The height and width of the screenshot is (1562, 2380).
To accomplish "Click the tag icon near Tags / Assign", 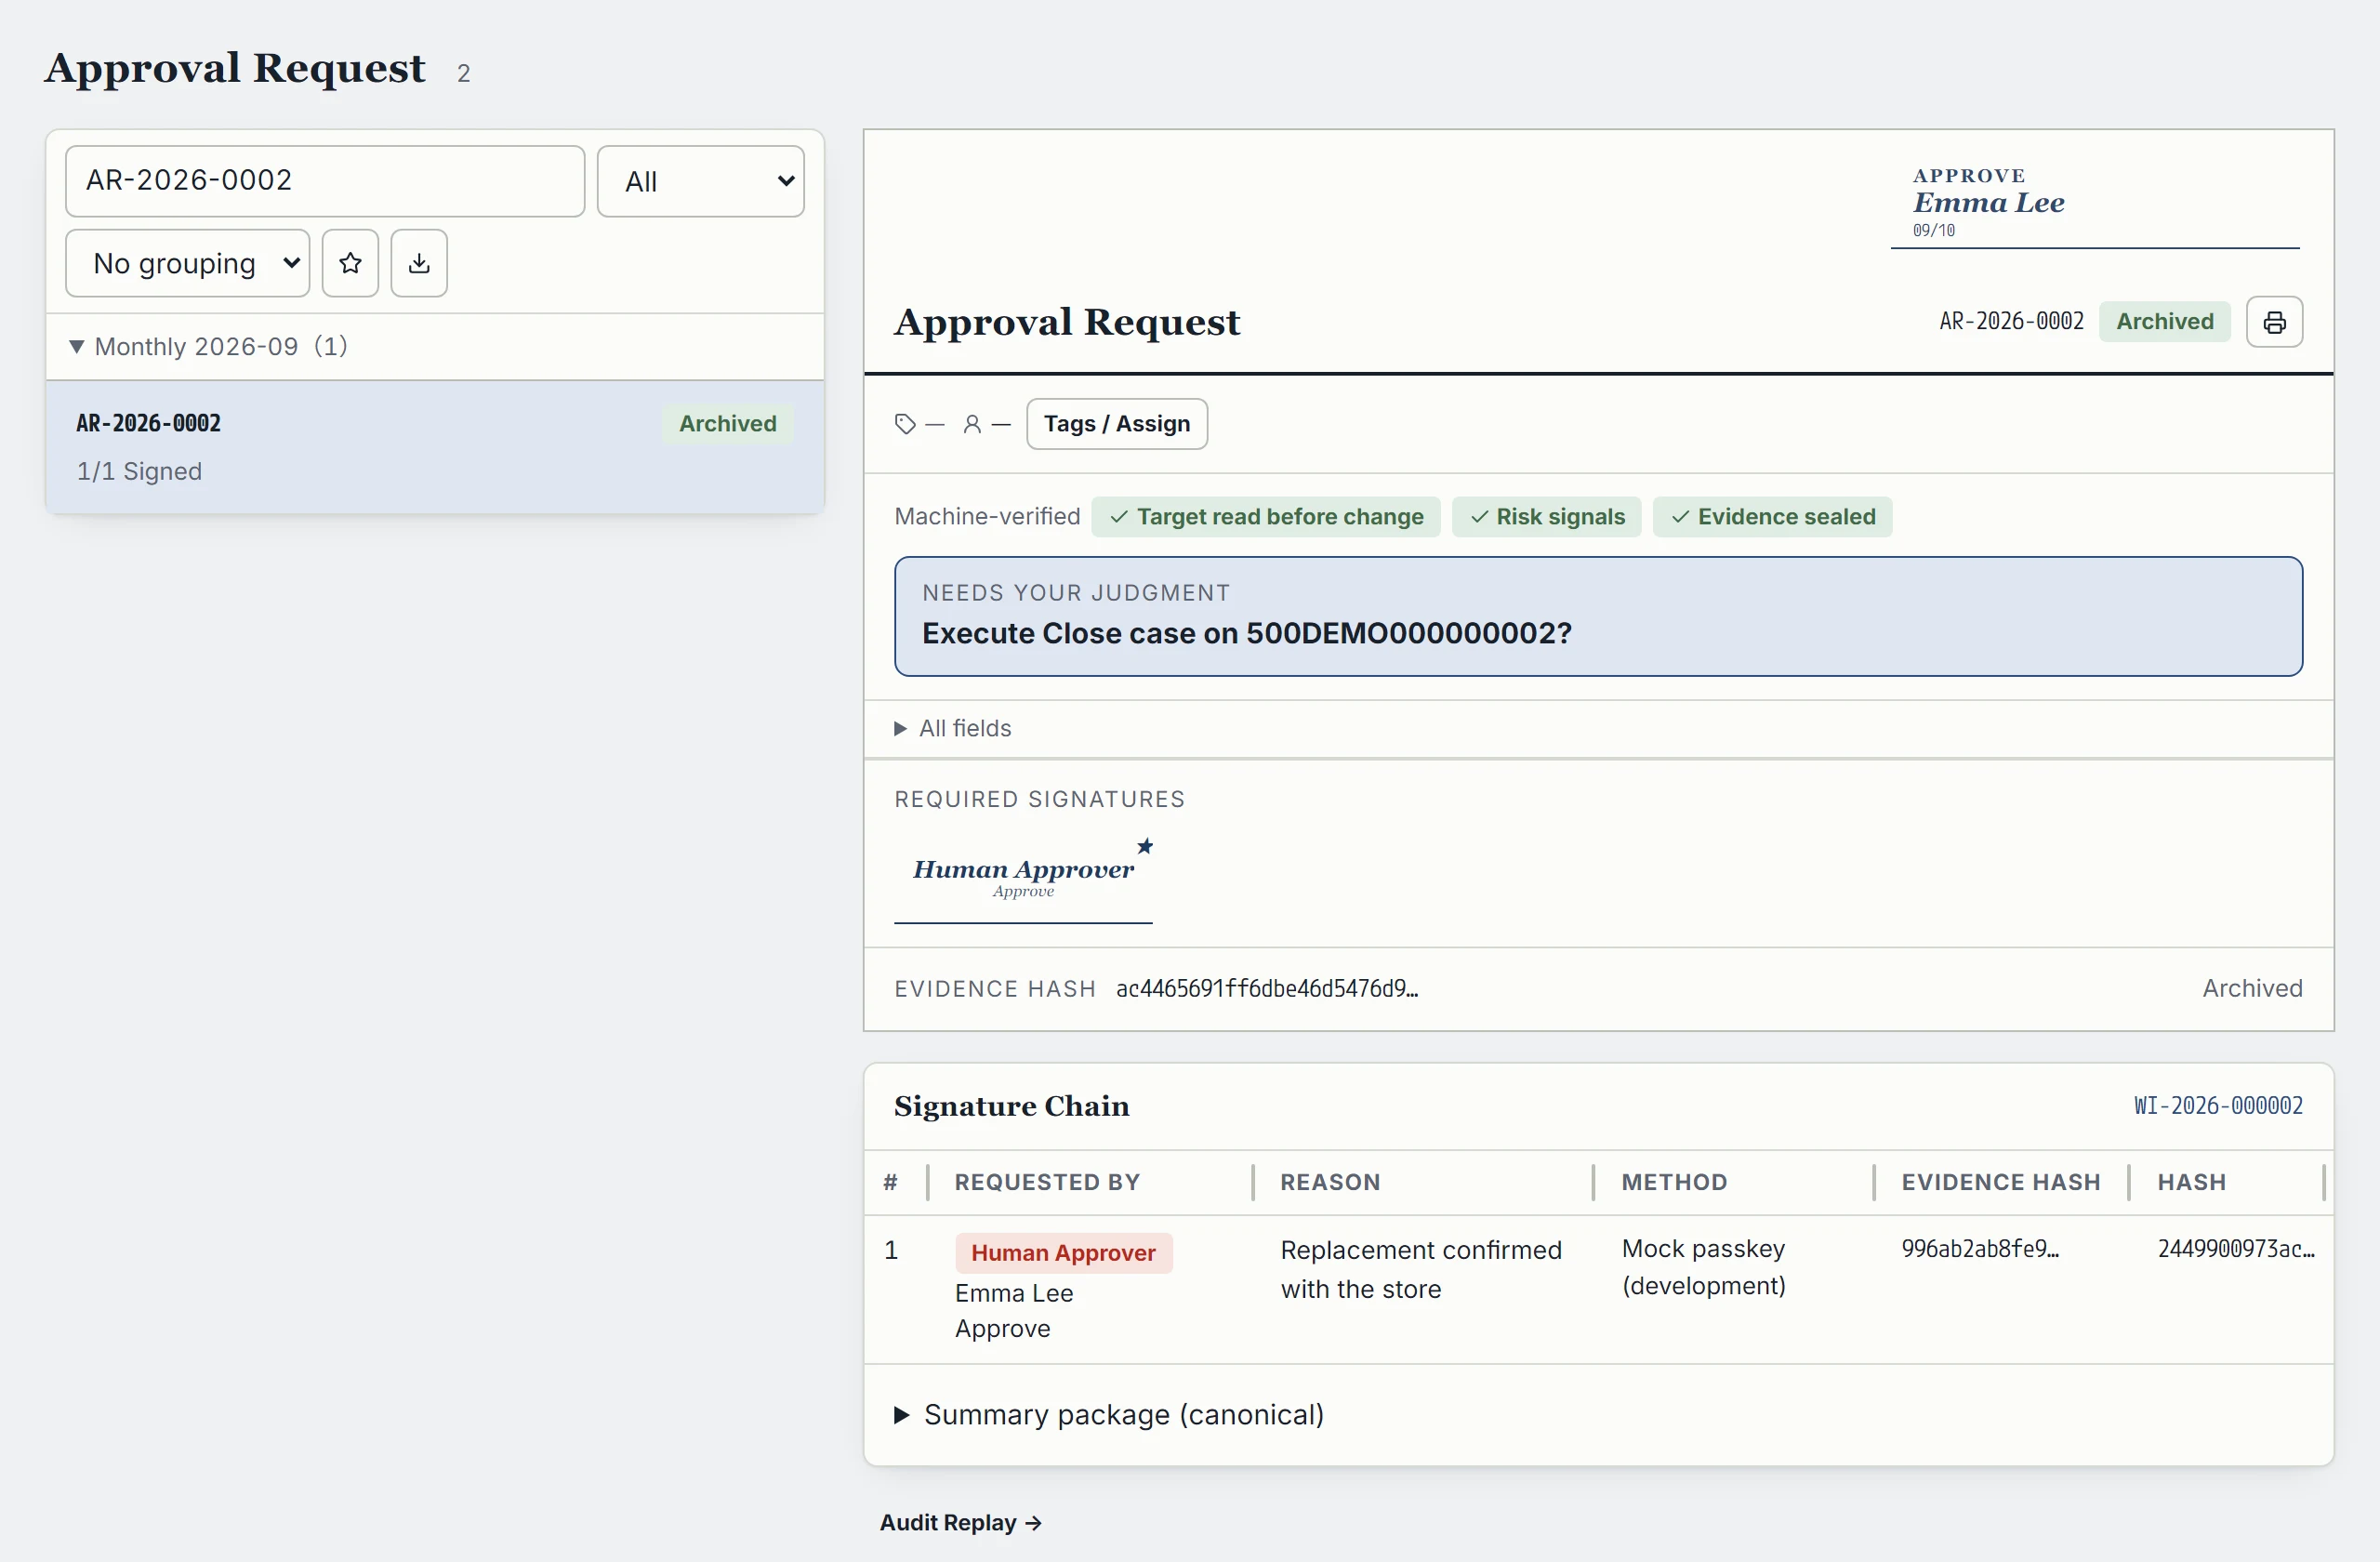I will coord(905,424).
